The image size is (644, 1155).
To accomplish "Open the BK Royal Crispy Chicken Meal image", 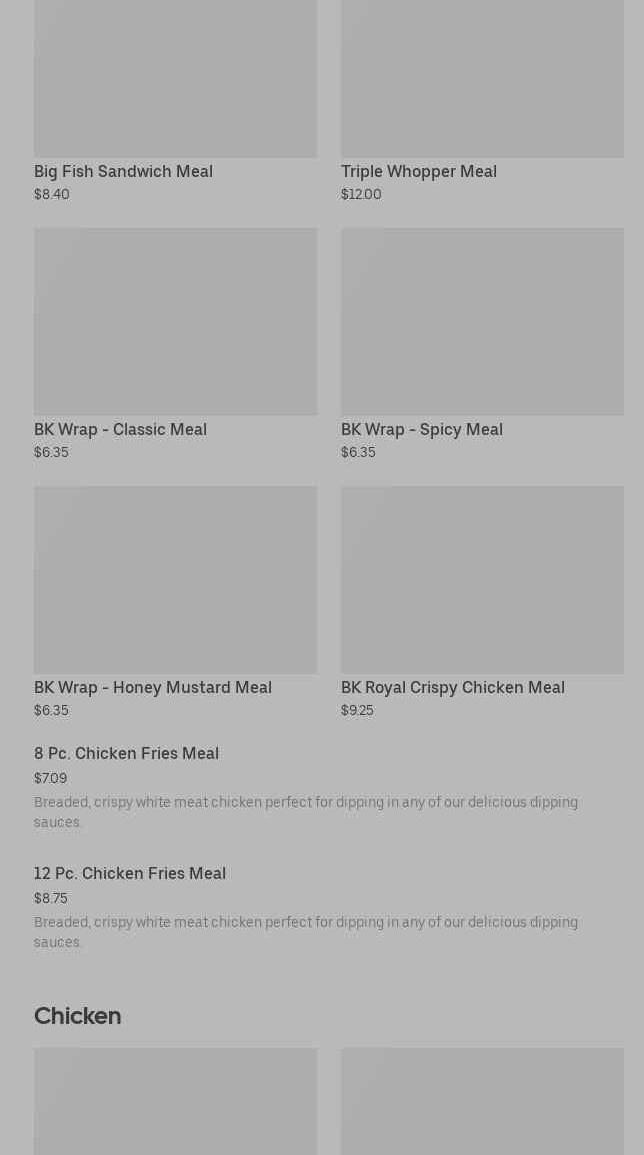I will point(482,579).
